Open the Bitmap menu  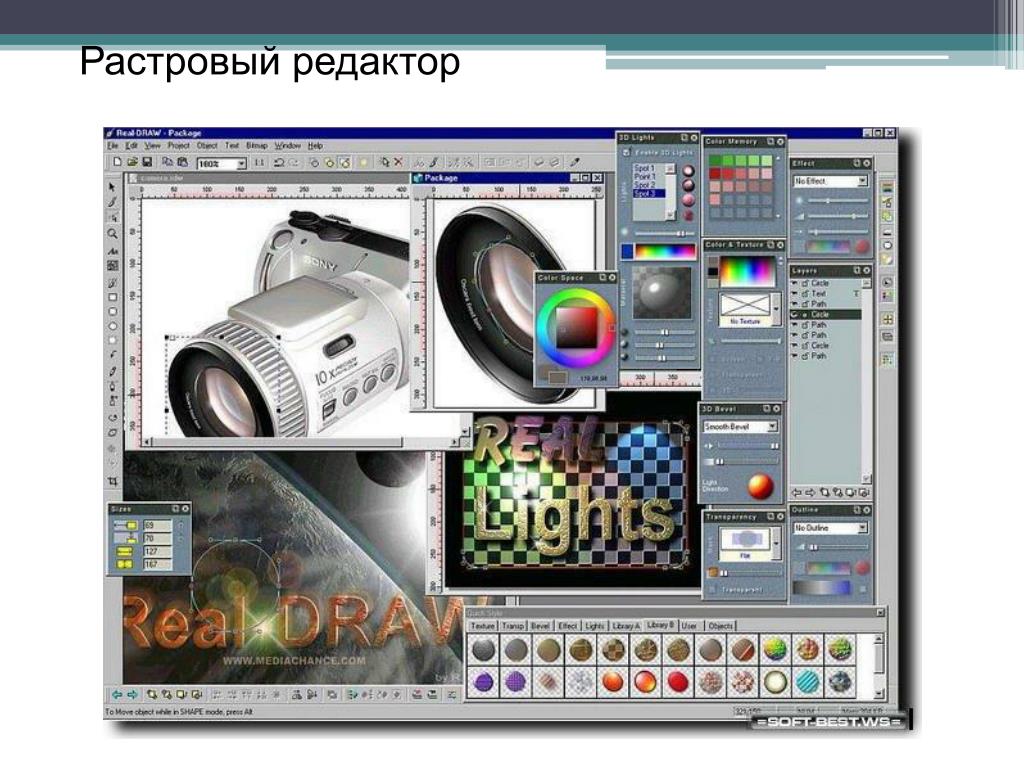[x=257, y=146]
